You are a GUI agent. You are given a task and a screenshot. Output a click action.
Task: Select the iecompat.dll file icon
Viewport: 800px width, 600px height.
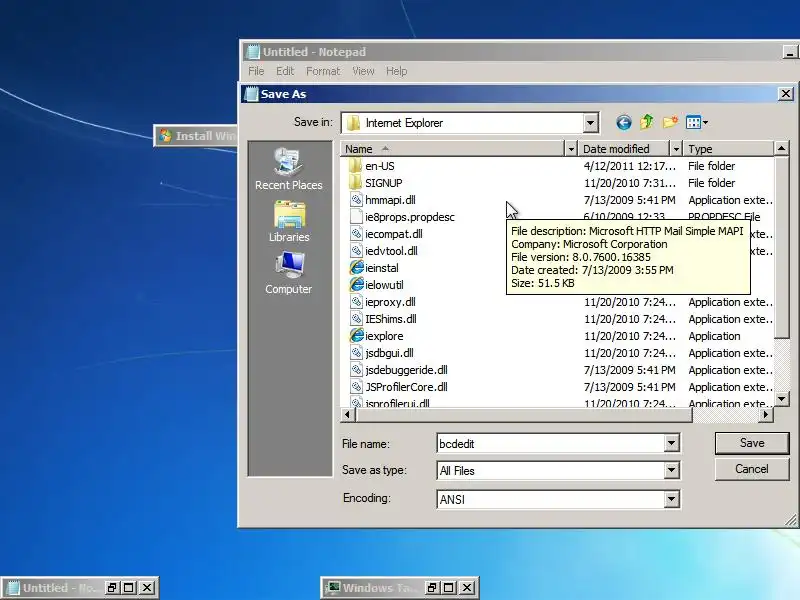coord(356,234)
